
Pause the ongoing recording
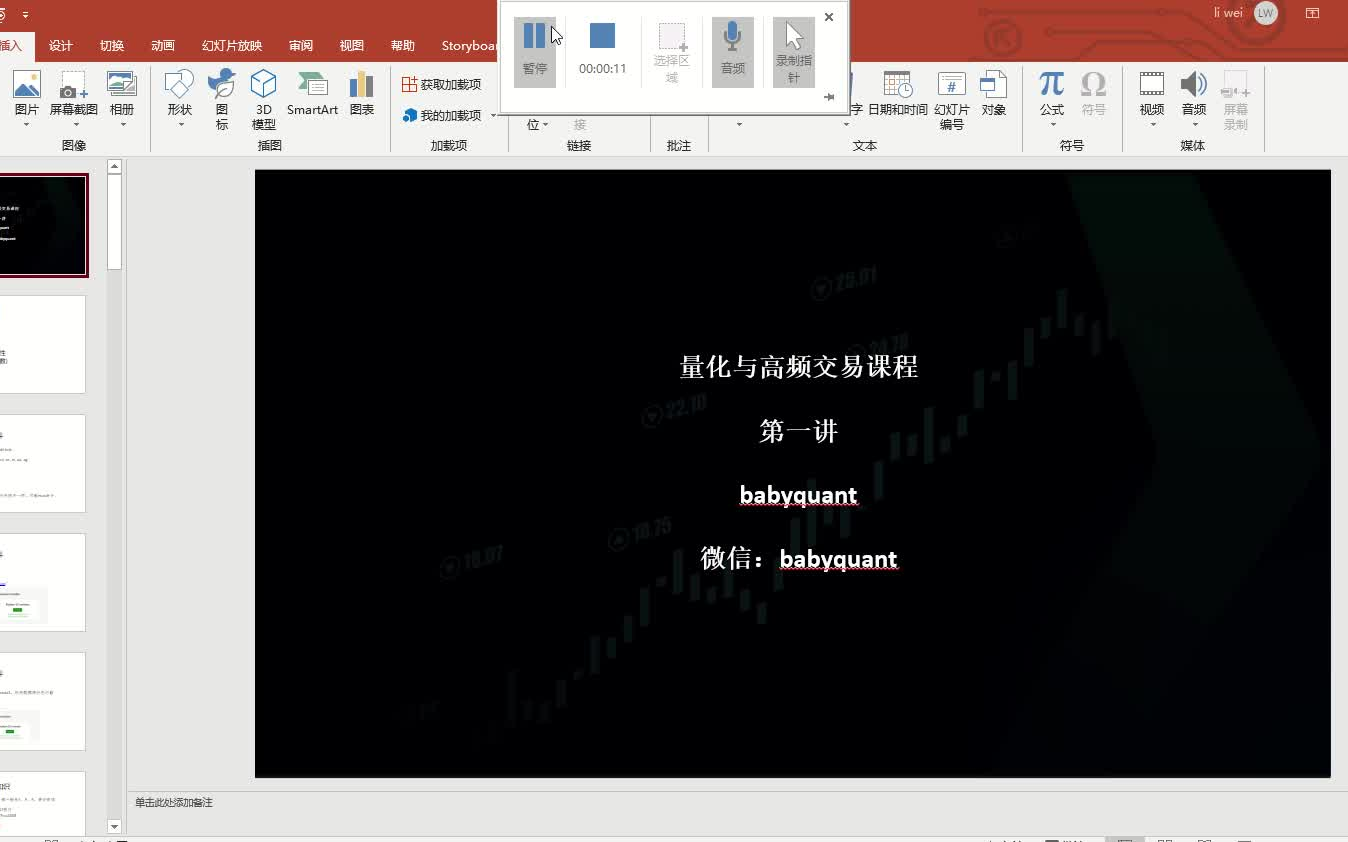pos(534,44)
